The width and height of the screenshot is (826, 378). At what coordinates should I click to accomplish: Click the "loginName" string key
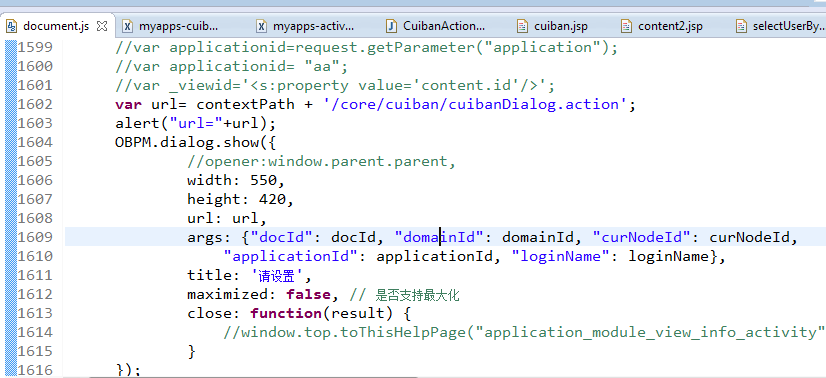click(561, 256)
